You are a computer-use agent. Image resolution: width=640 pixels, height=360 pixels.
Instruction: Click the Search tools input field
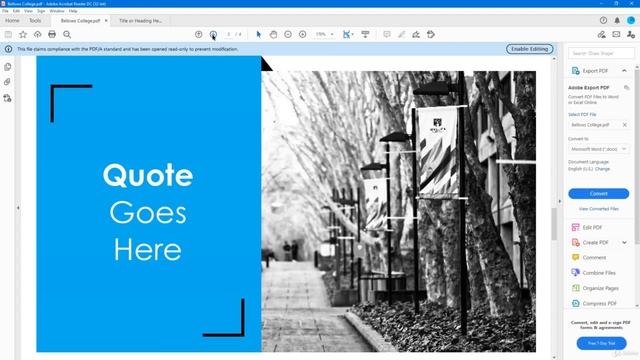pyautogui.click(x=601, y=53)
